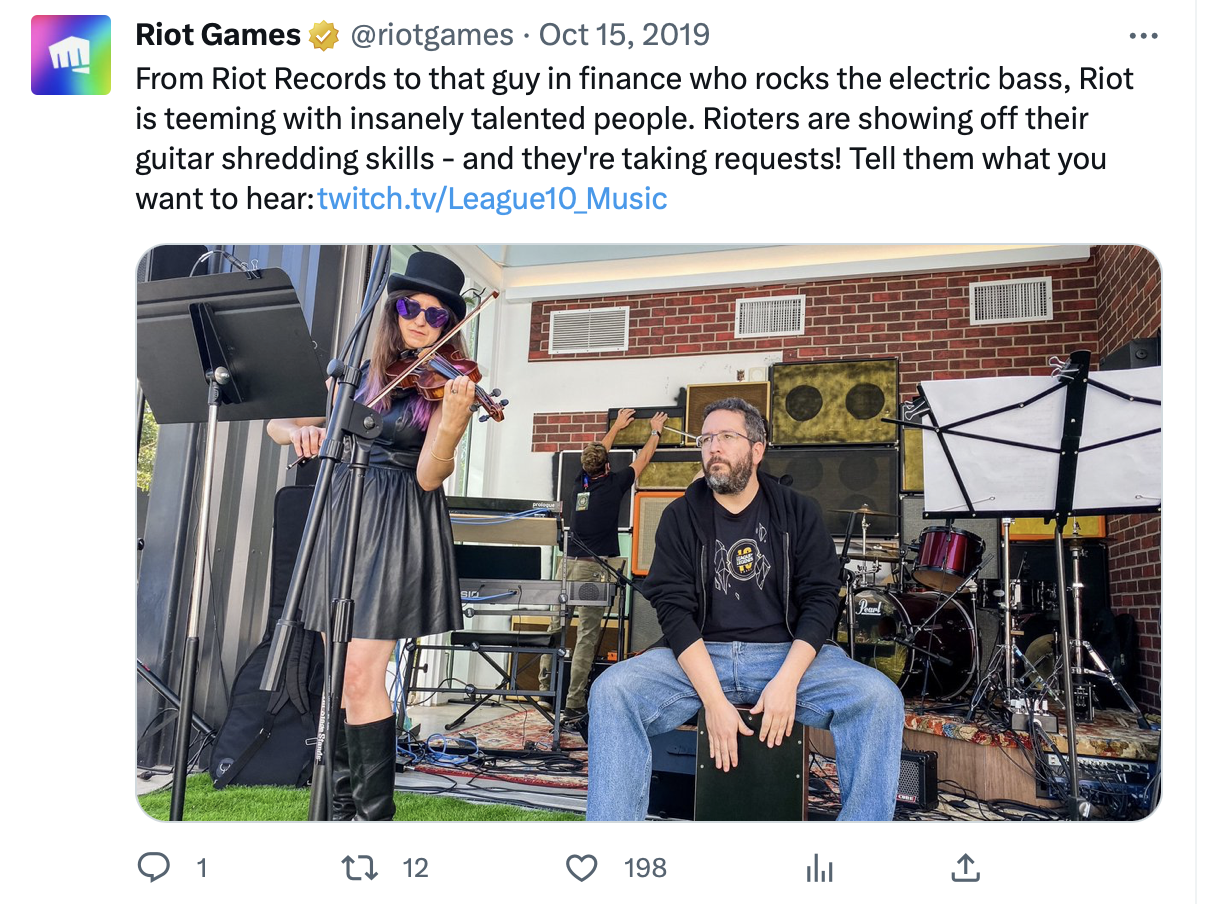Click the reply speech bubble icon
This screenshot has width=1210, height=904.
click(x=154, y=867)
